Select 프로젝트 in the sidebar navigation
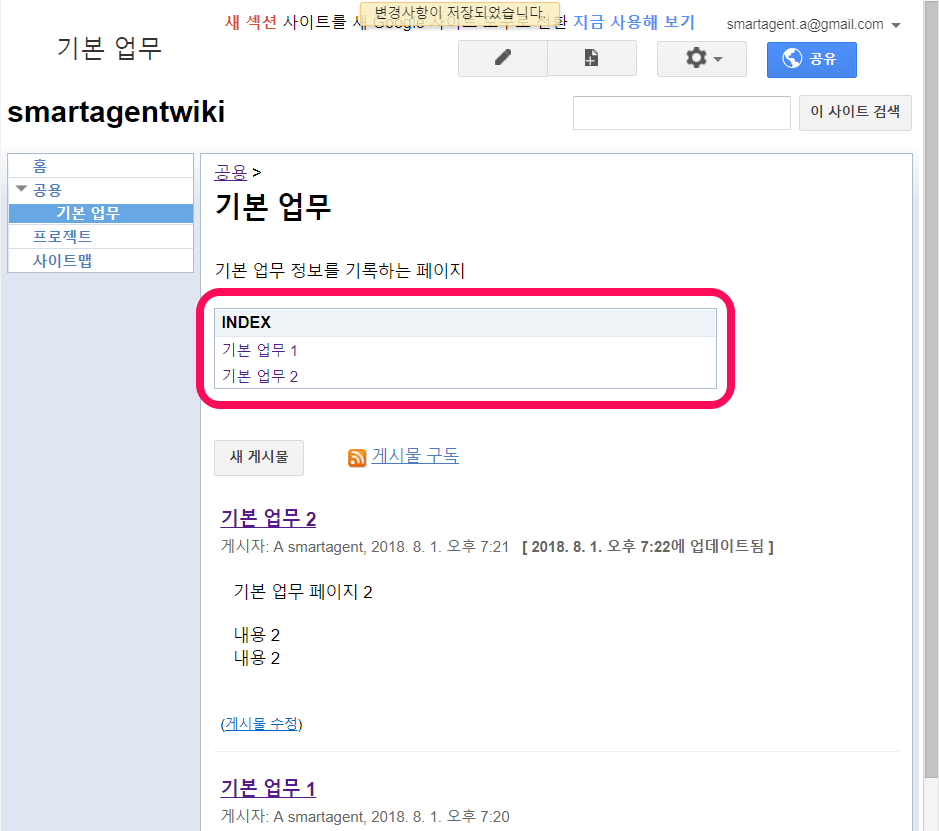 (x=62, y=236)
